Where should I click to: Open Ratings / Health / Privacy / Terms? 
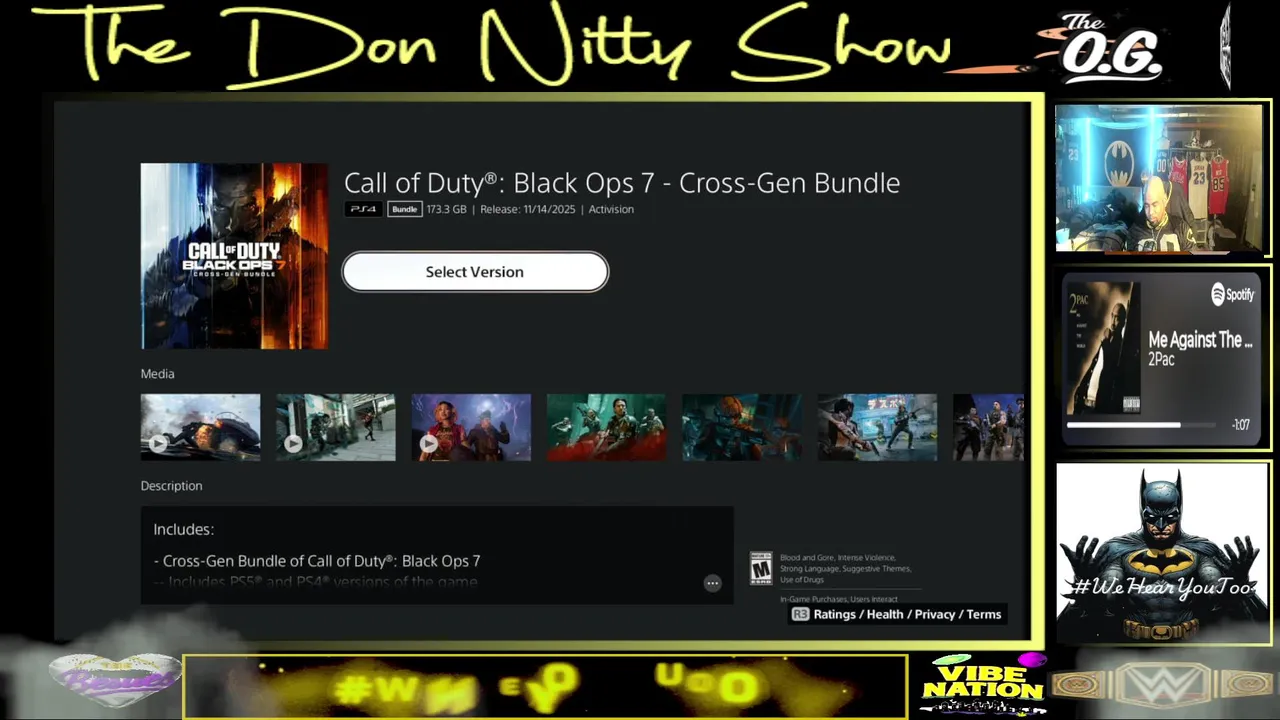click(x=907, y=614)
